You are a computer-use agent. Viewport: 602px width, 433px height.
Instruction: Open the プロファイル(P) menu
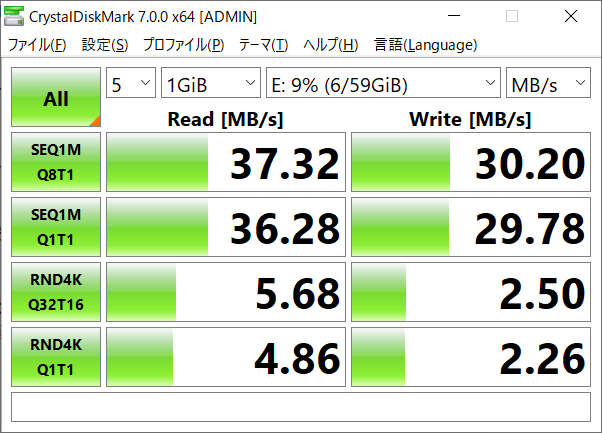click(184, 45)
